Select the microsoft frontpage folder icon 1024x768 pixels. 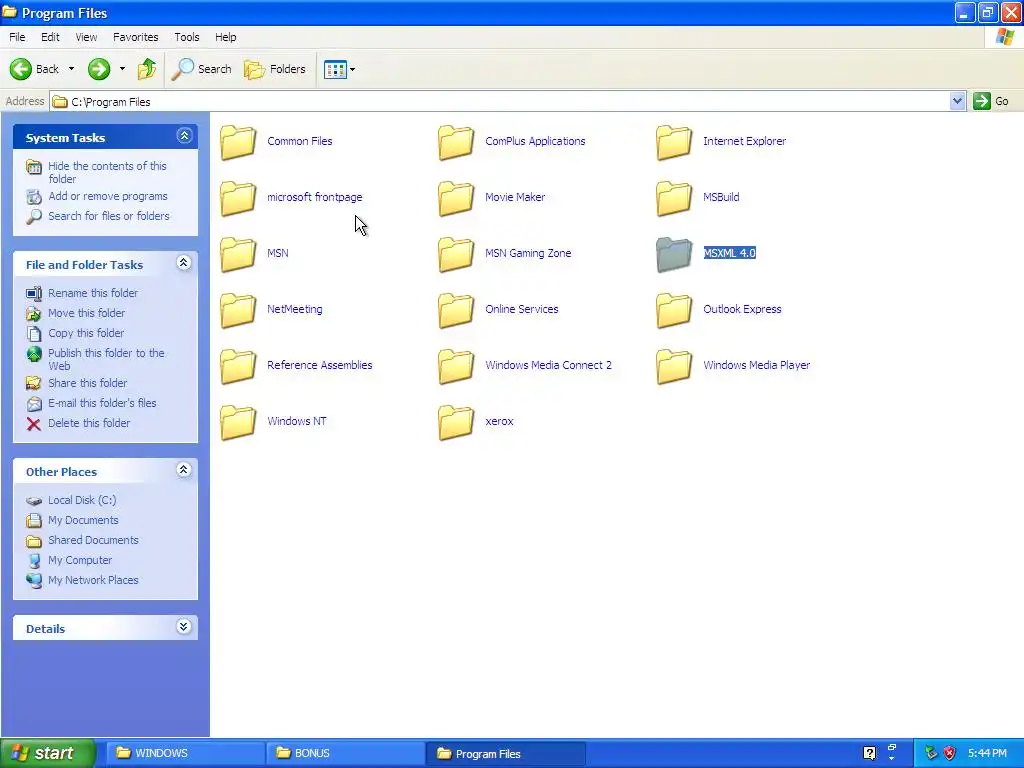(x=238, y=198)
